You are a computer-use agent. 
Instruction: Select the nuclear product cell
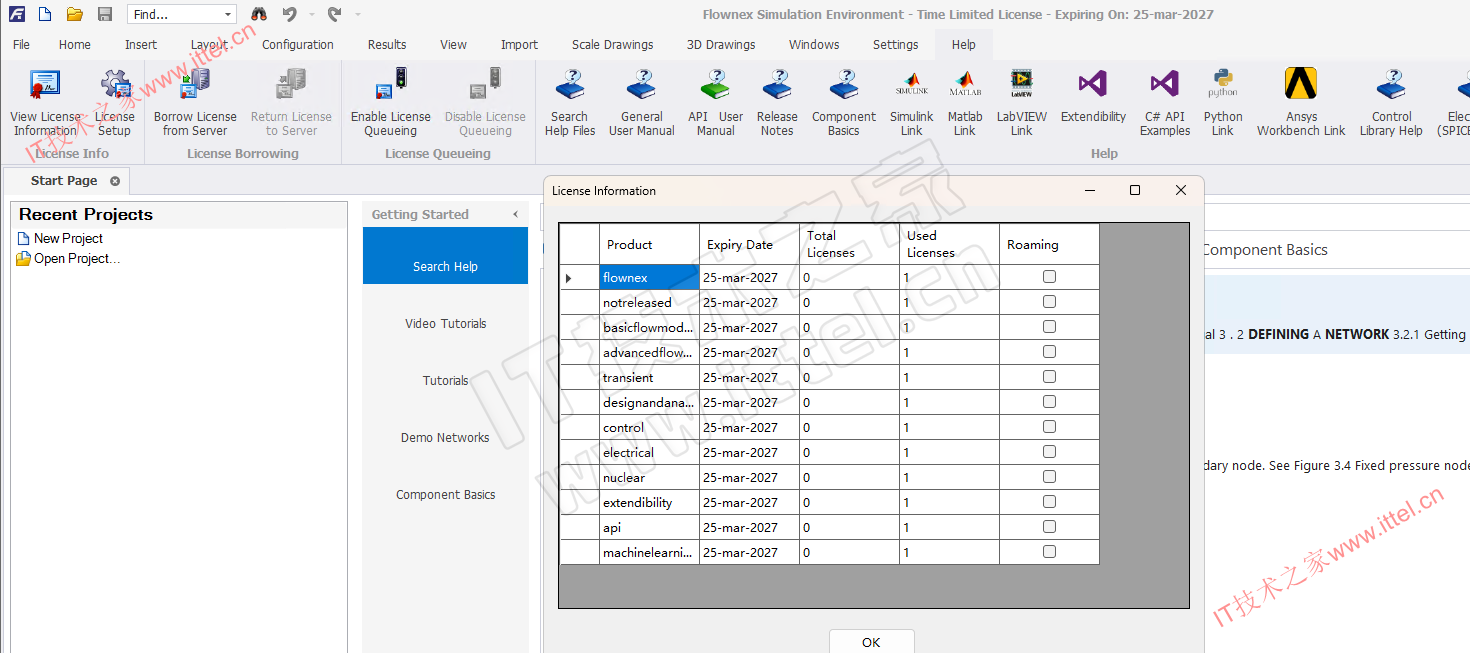click(649, 477)
